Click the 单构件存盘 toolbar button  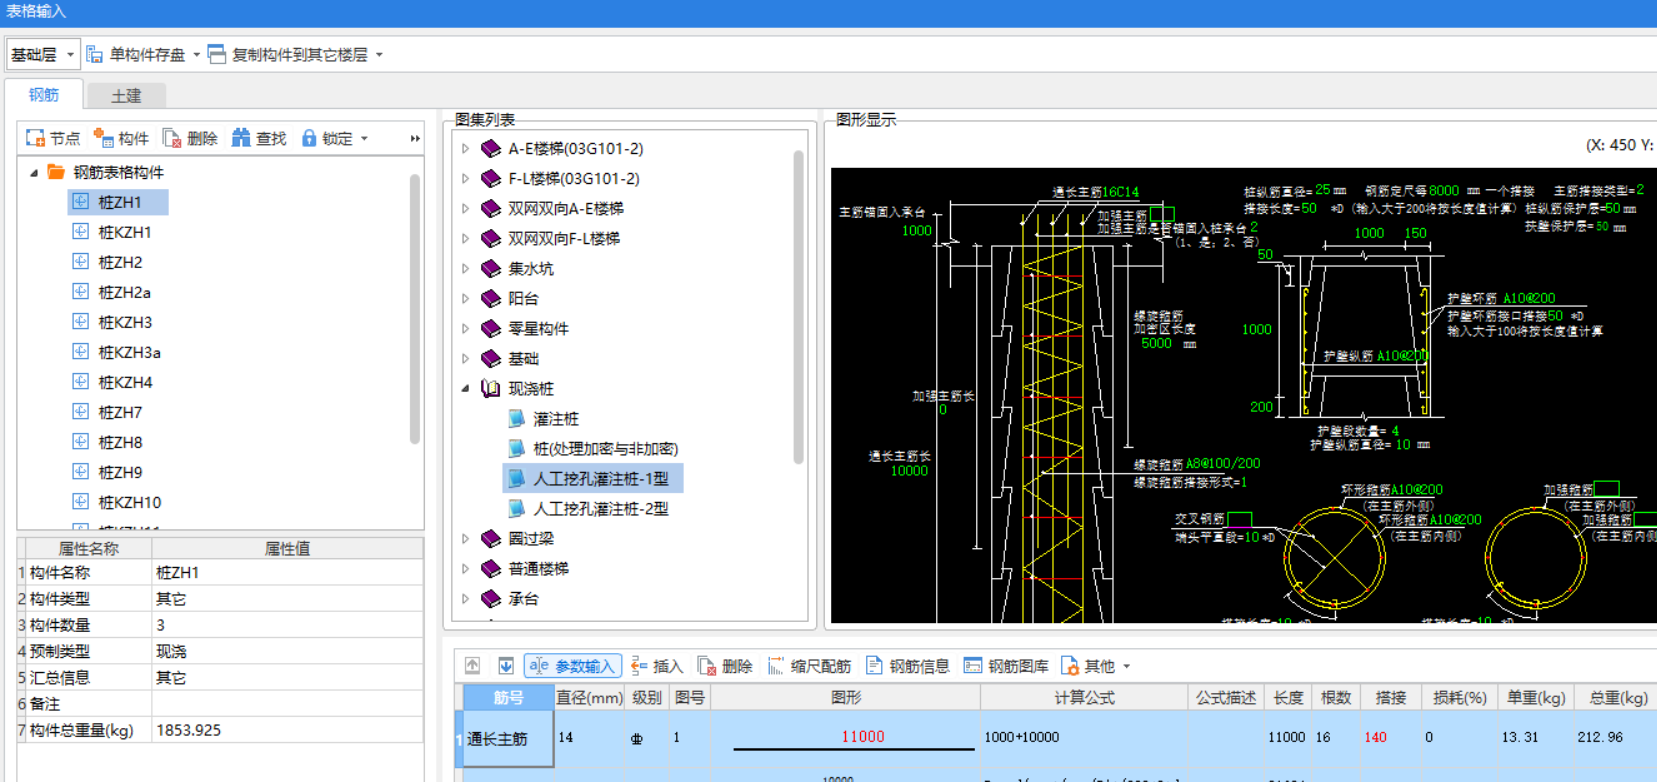(x=136, y=54)
